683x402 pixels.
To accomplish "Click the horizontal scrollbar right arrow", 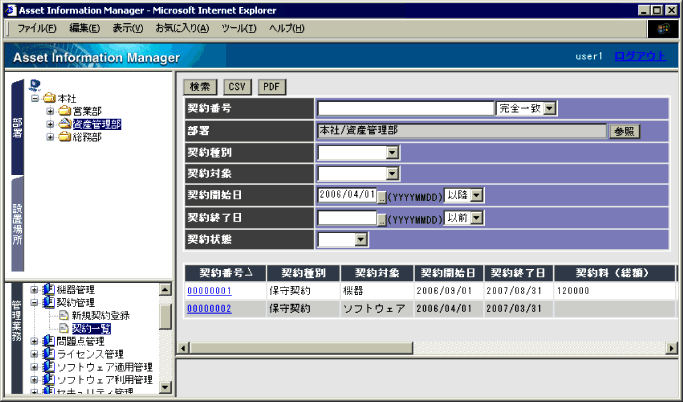I will pyautogui.click(x=671, y=348).
